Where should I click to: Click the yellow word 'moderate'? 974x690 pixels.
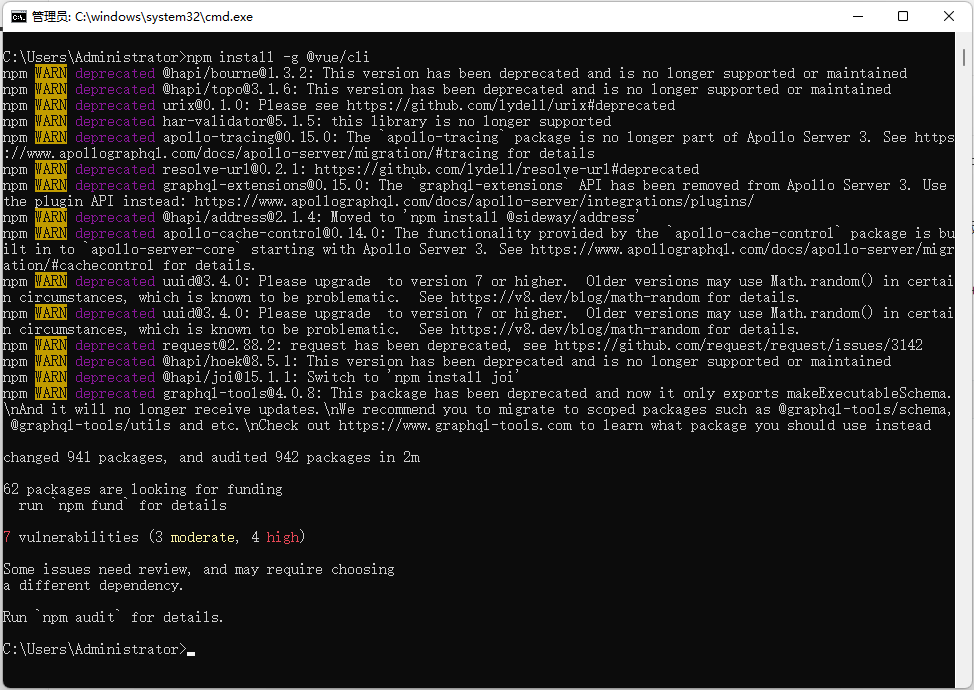coord(203,538)
